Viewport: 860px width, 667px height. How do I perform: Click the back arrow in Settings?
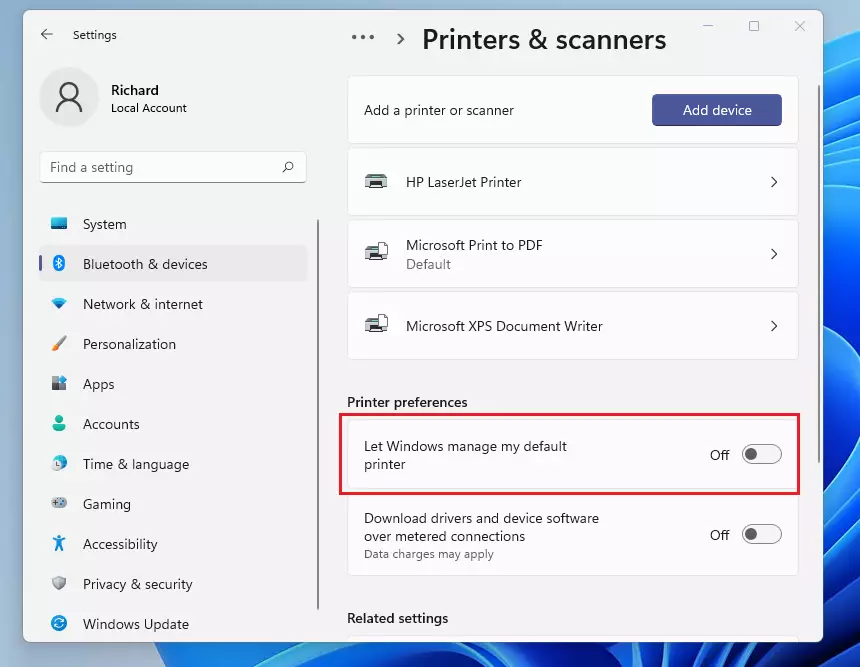point(47,35)
